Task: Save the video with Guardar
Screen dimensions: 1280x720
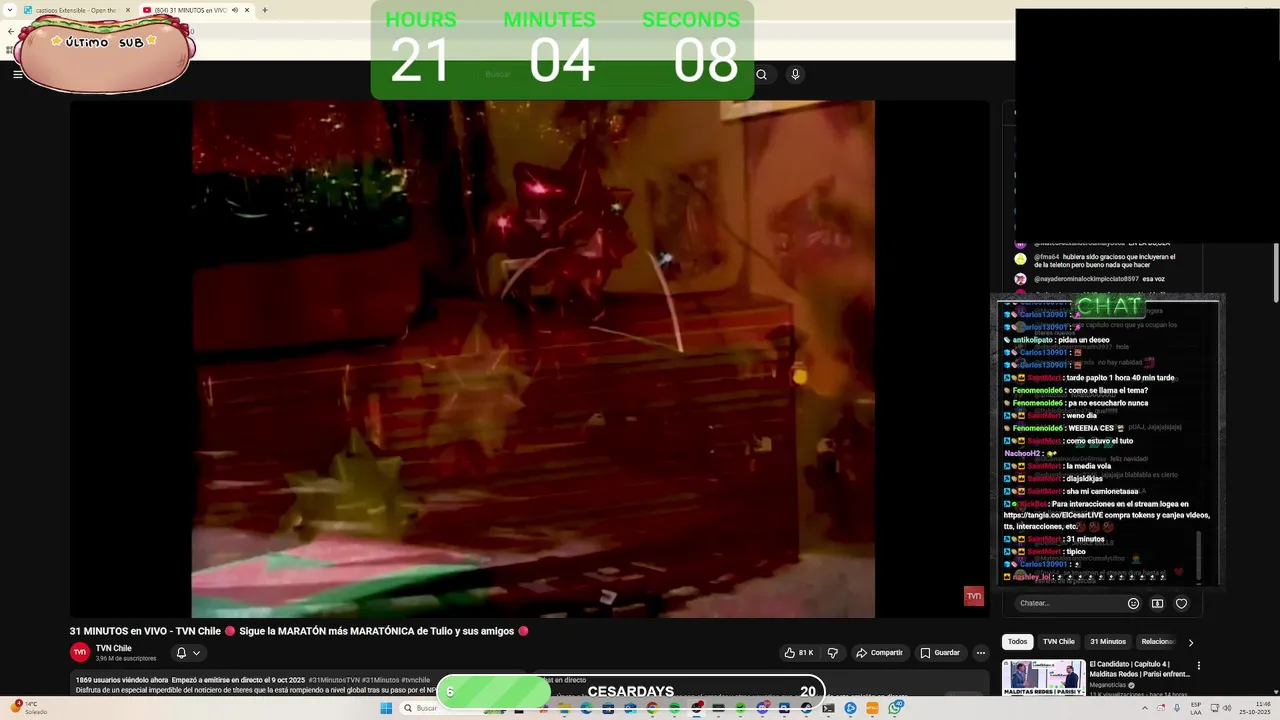Action: pyautogui.click(x=940, y=653)
